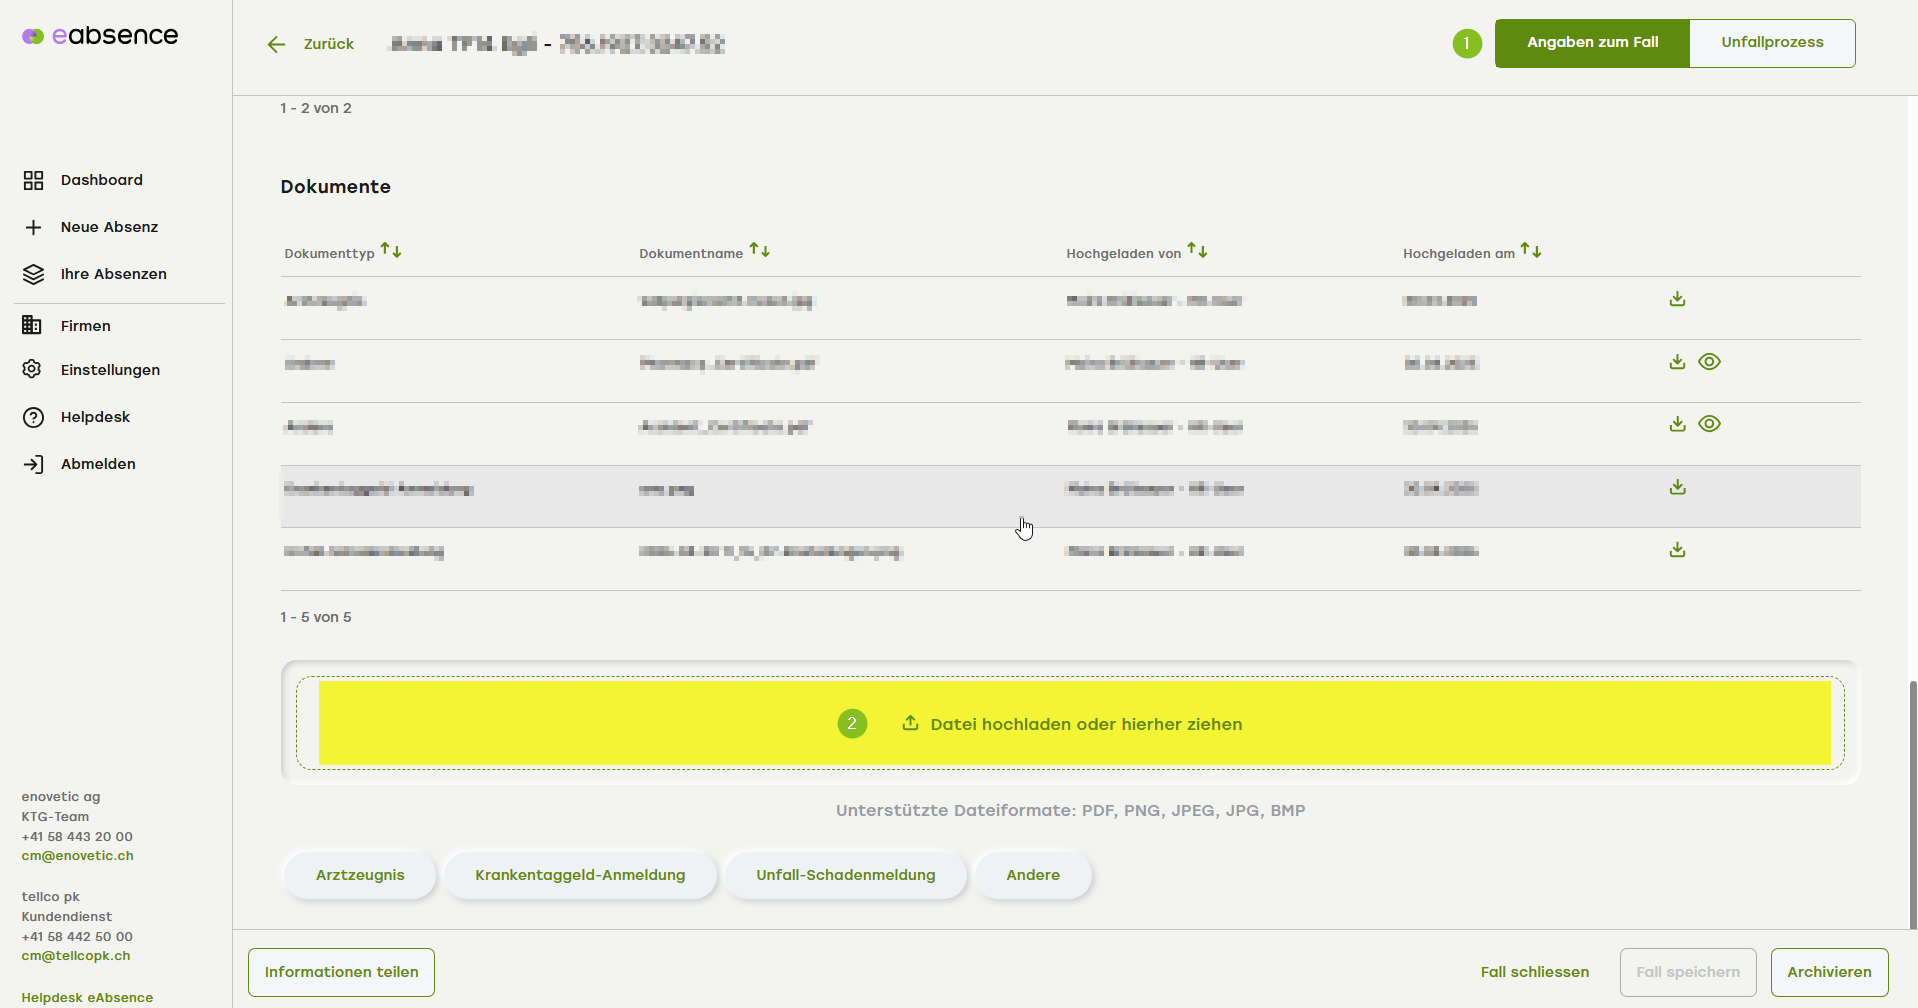Select the Arztzeugnis document type chip
The image size is (1918, 1008).
pyautogui.click(x=360, y=875)
